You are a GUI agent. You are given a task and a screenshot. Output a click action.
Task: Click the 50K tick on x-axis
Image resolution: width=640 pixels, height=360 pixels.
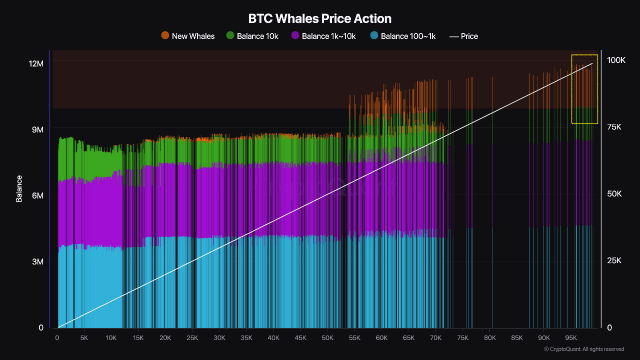(x=327, y=338)
